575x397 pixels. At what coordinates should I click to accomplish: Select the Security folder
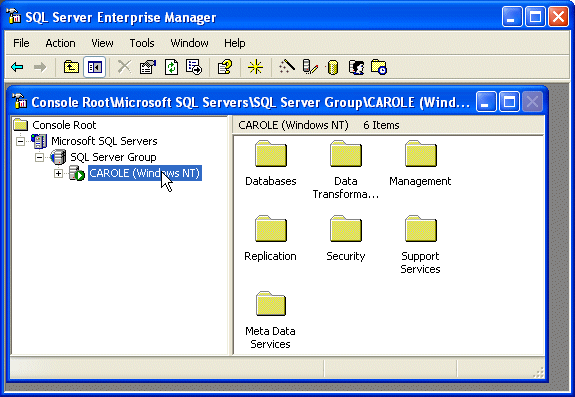pos(346,238)
